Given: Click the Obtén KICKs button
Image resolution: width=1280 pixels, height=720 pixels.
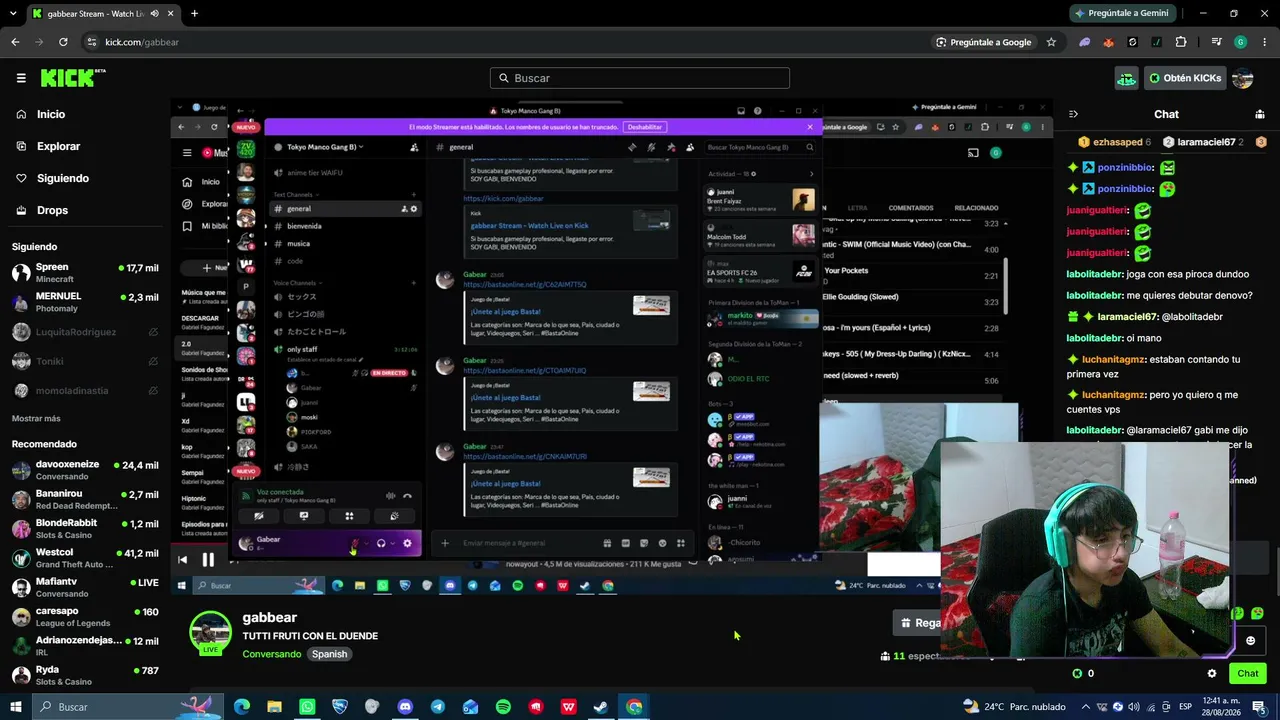Looking at the screenshot, I should point(1185,78).
